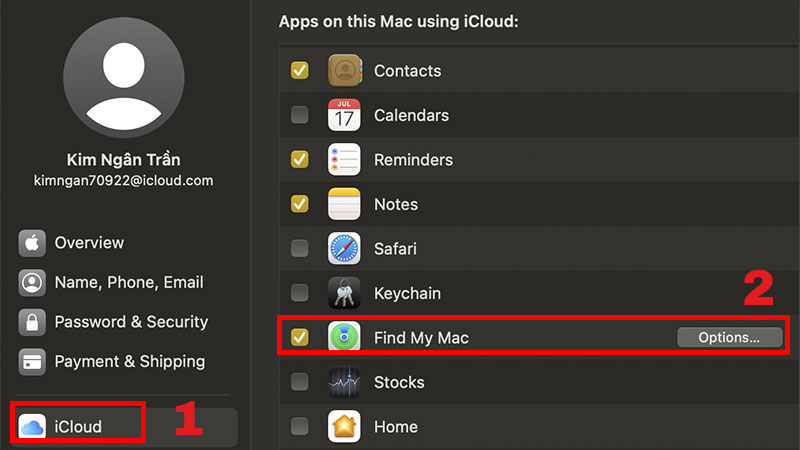Image resolution: width=800 pixels, height=450 pixels.
Task: Disable the Find My Mac checkbox
Action: pos(299,338)
